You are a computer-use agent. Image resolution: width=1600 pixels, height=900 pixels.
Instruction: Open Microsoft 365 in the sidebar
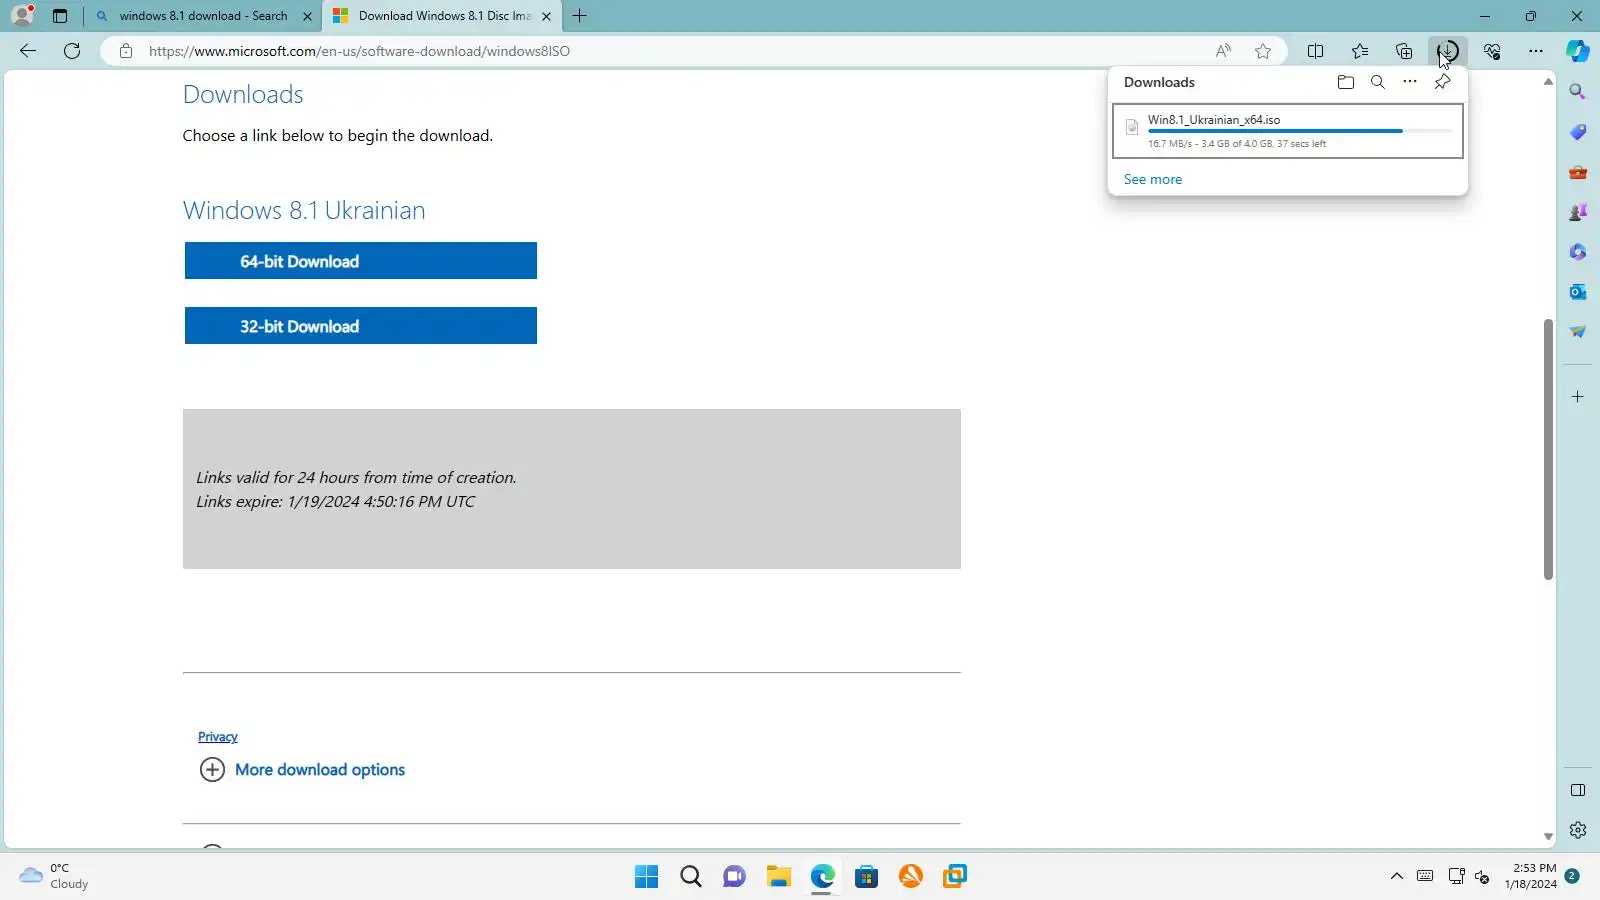[x=1578, y=252]
